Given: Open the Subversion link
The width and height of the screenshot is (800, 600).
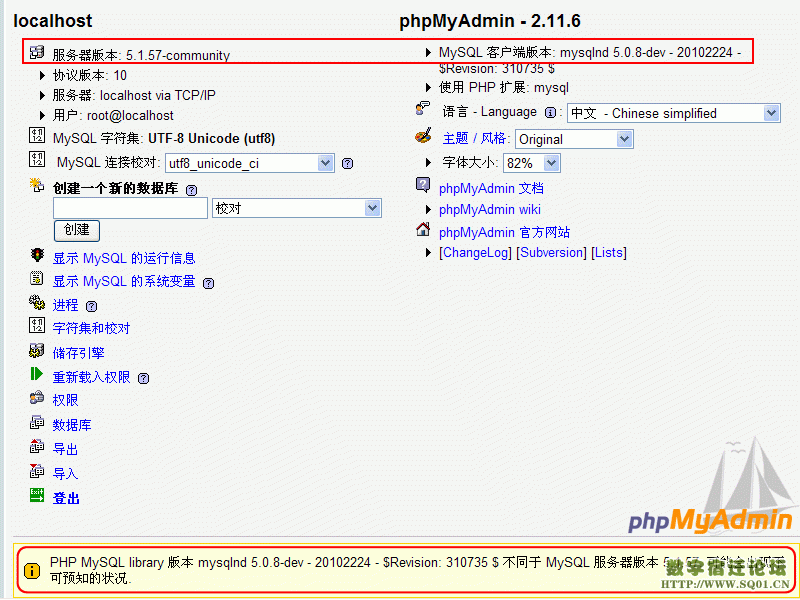Looking at the screenshot, I should point(552,253).
